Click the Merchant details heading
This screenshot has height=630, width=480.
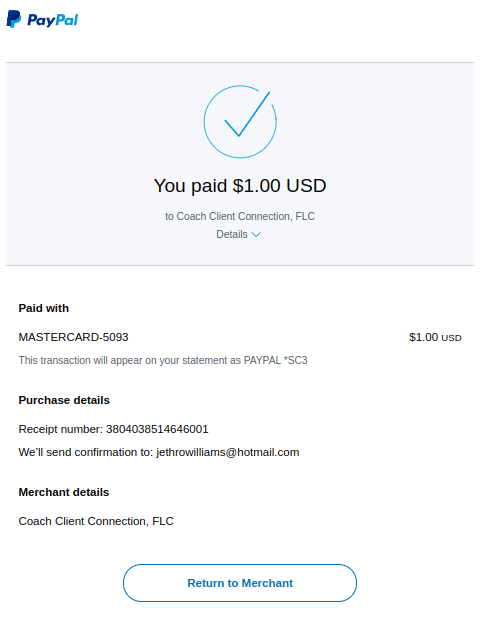pyautogui.click(x=63, y=492)
